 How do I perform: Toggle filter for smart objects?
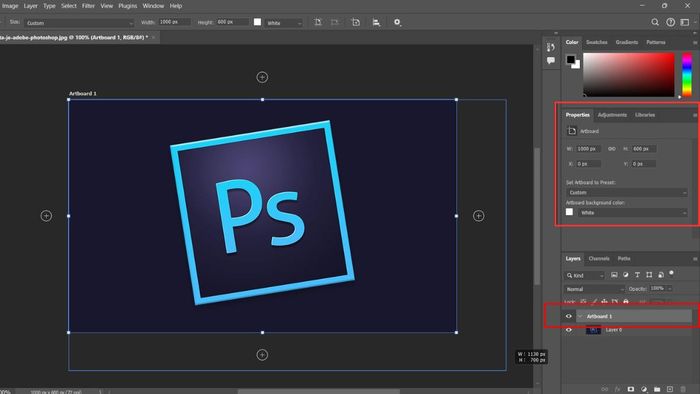[661, 275]
